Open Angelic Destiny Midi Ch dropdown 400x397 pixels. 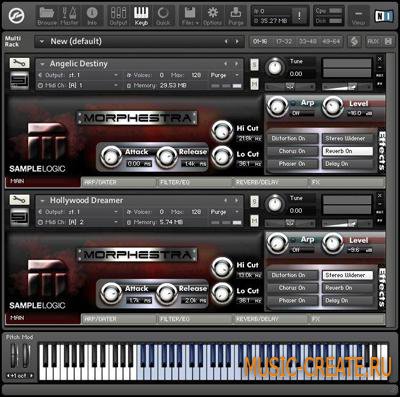coord(116,85)
